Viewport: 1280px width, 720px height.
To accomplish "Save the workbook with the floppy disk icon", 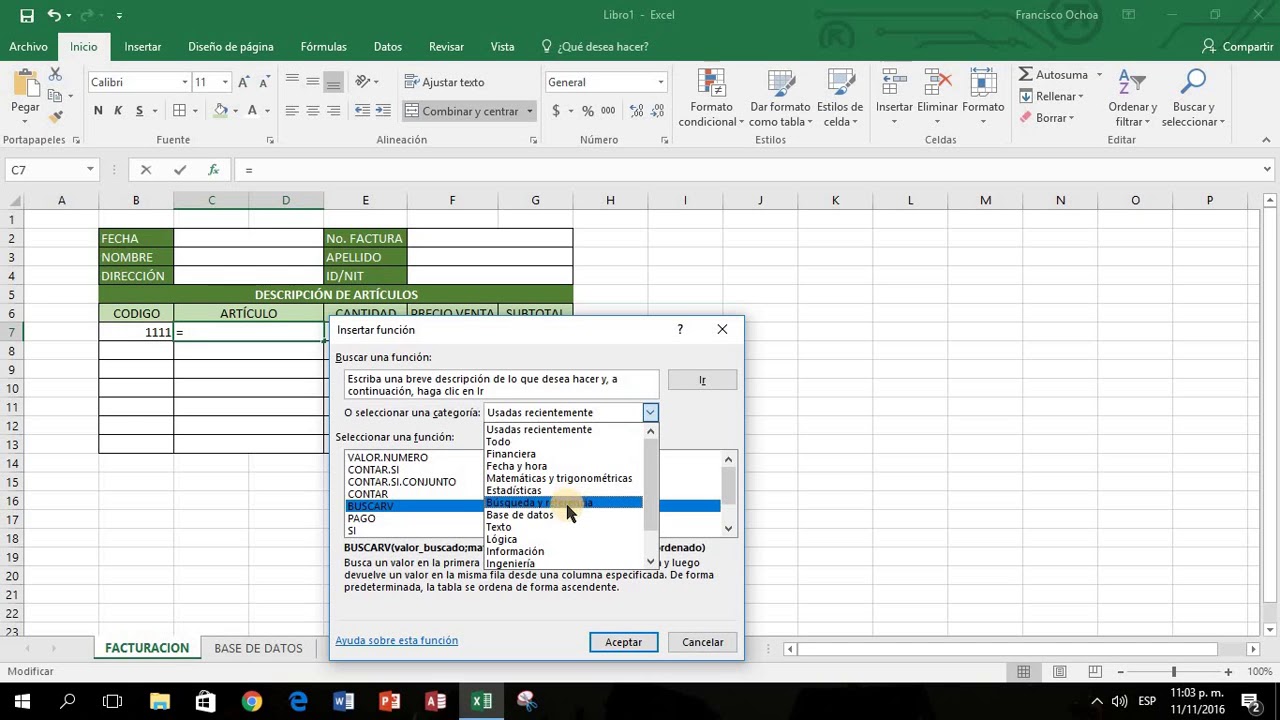I will pos(27,15).
